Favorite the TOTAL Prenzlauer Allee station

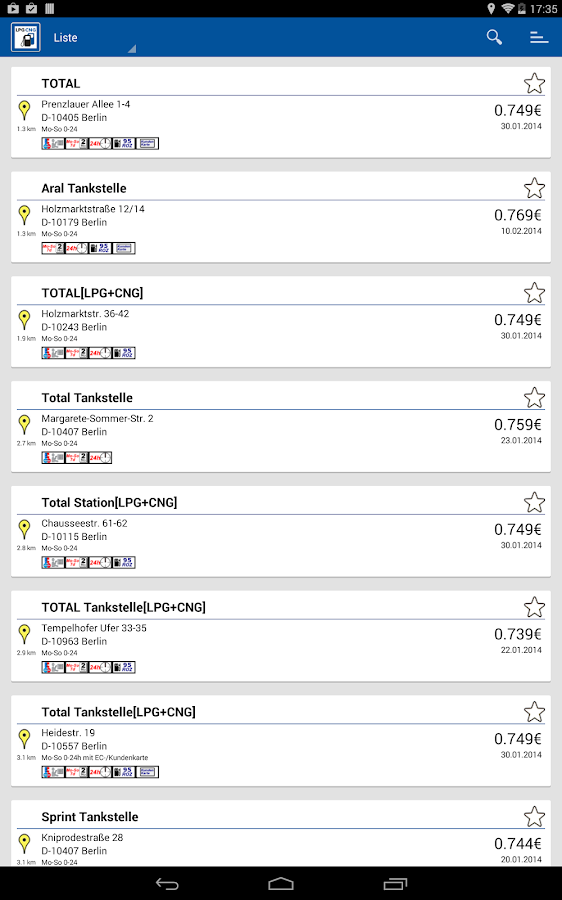click(x=534, y=83)
